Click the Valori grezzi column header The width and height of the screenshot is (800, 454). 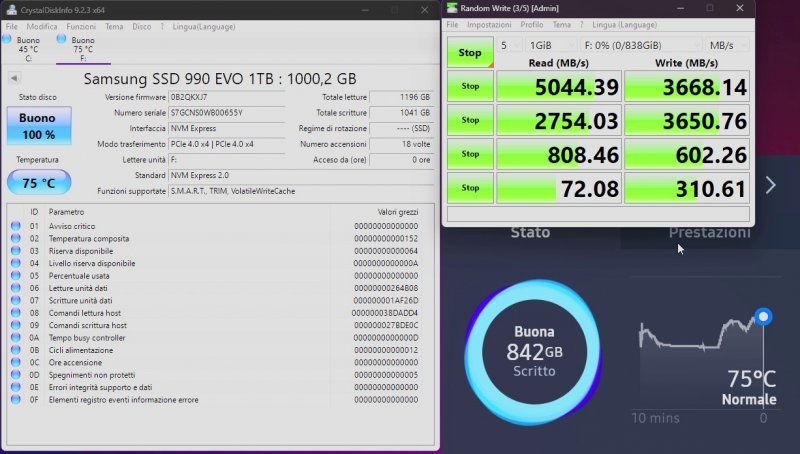click(x=397, y=212)
